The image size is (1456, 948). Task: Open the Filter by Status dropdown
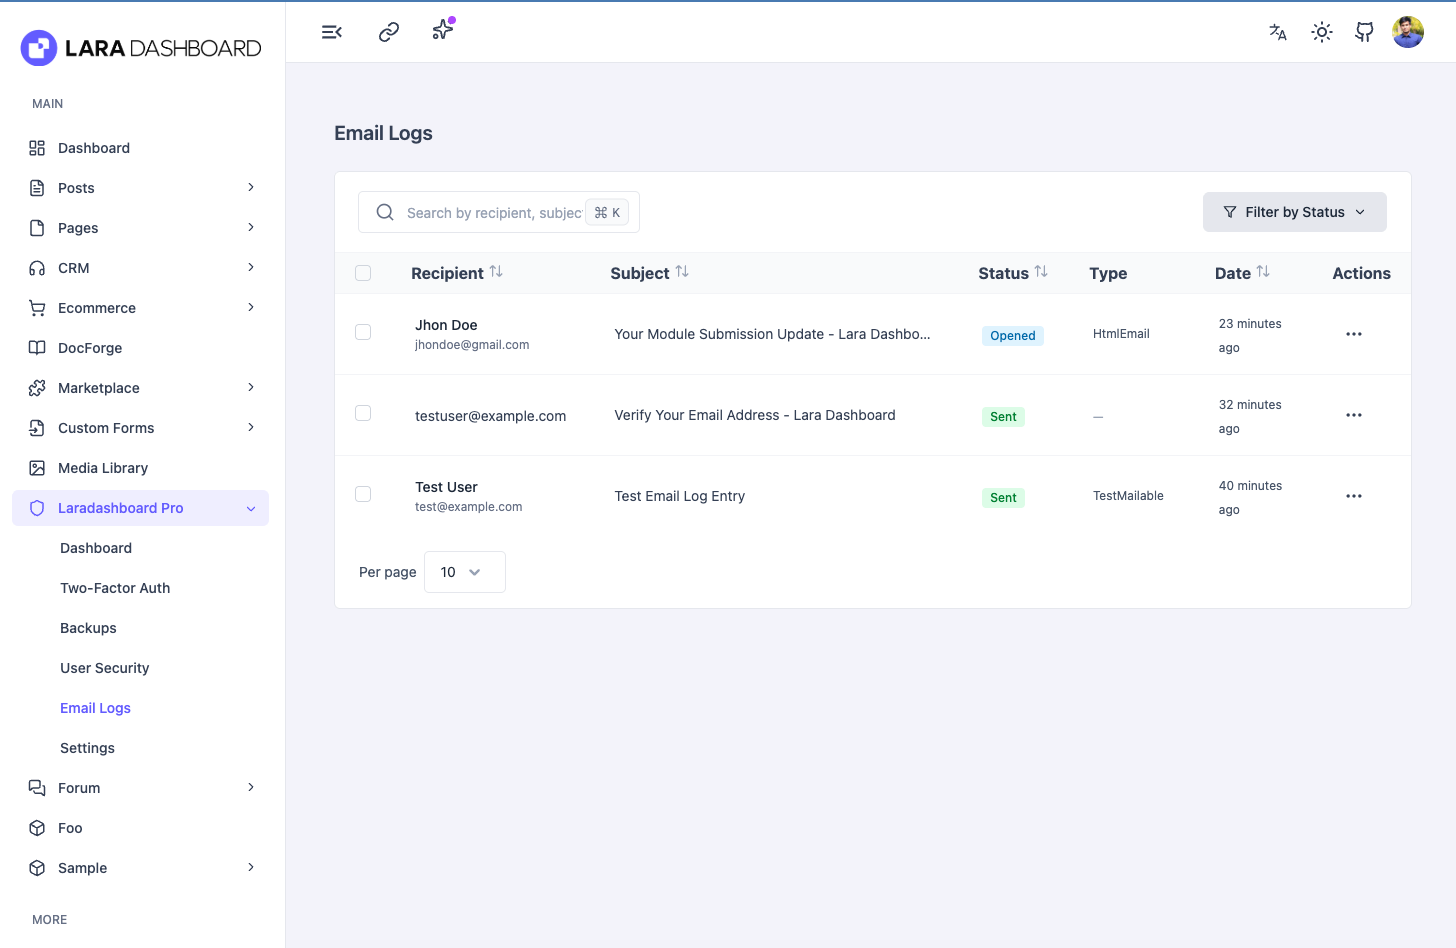[1294, 211]
